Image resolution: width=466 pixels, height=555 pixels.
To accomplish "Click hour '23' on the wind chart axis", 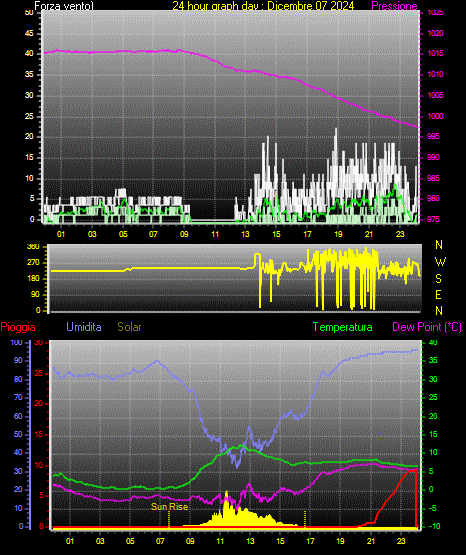I will point(400,234).
